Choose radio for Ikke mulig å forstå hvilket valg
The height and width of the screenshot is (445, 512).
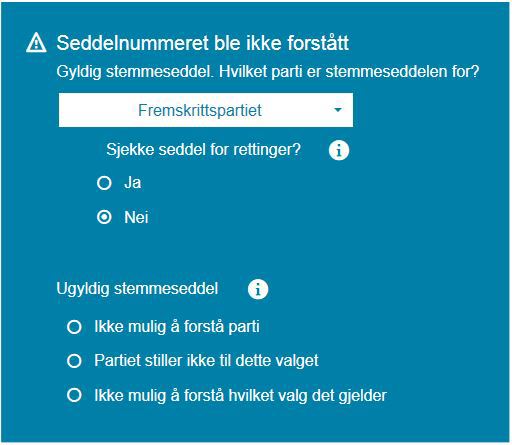click(x=74, y=395)
